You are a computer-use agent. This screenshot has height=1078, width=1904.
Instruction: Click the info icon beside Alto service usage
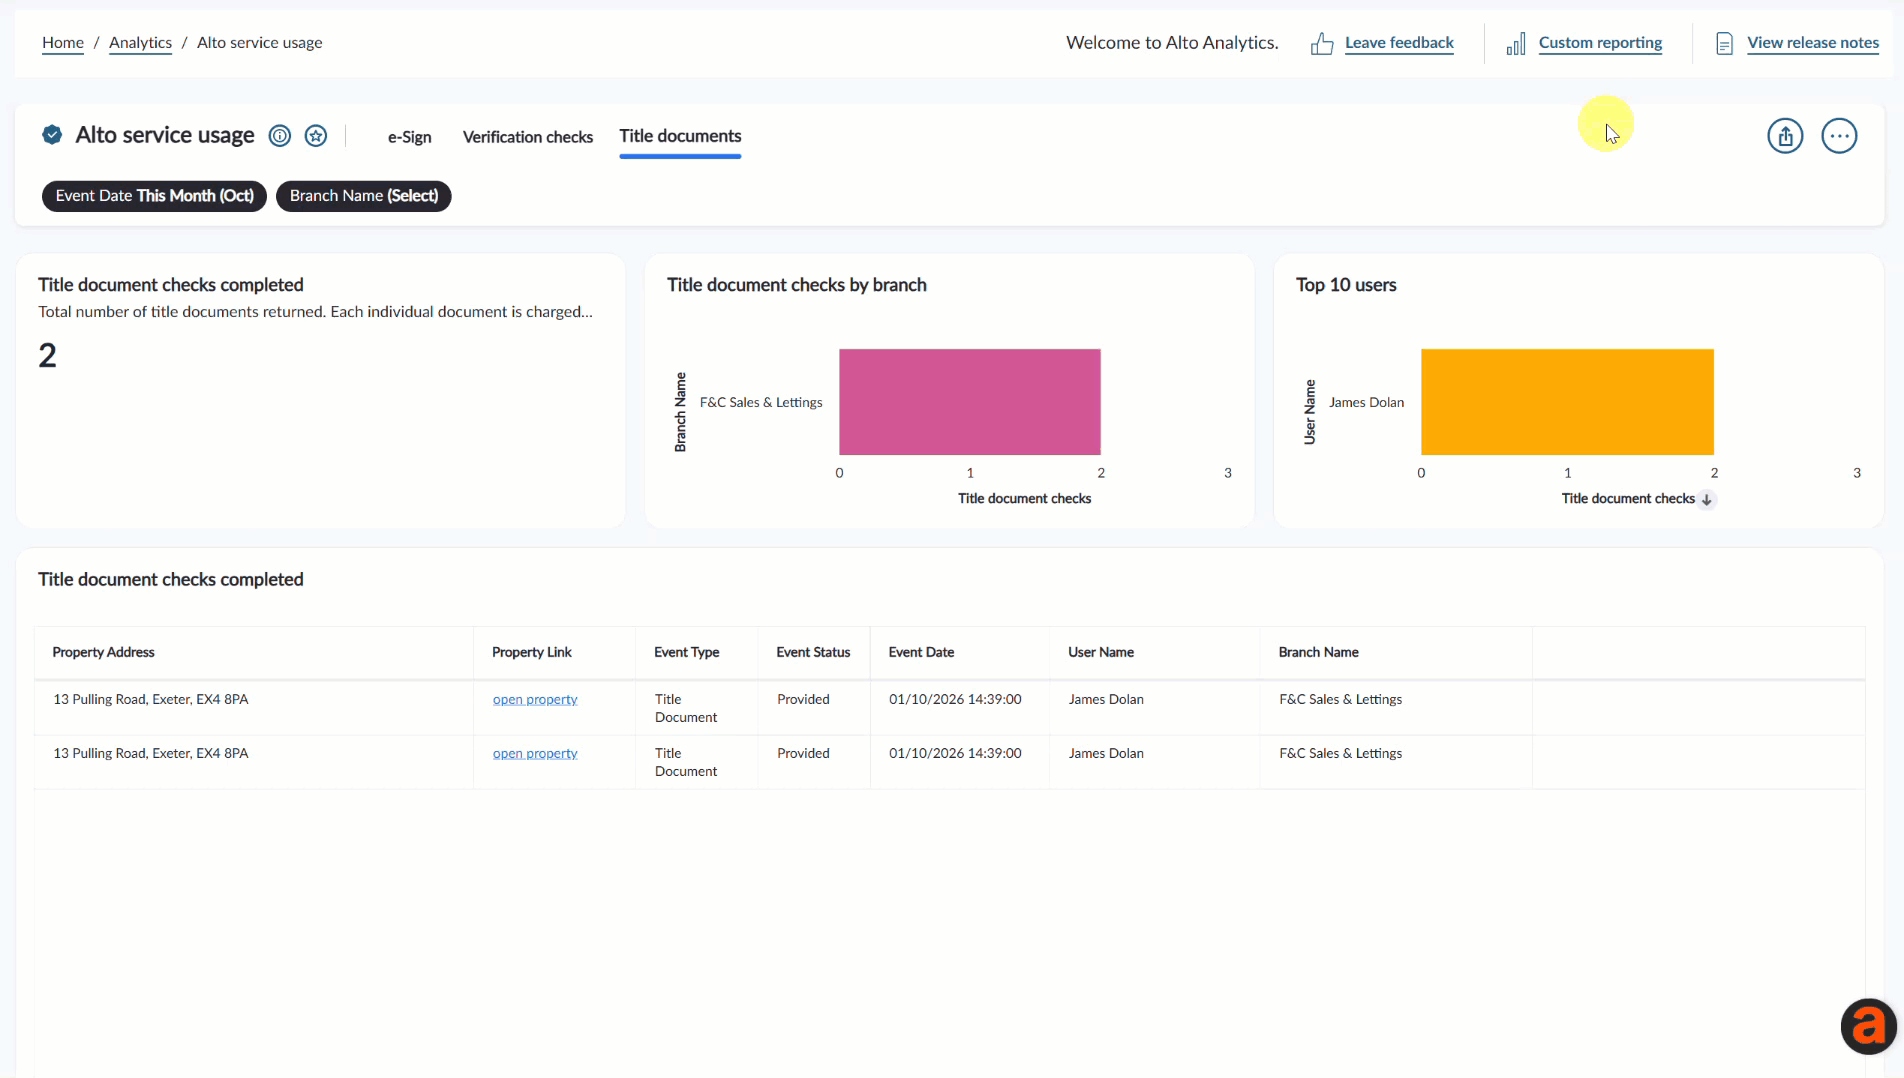[x=280, y=136]
